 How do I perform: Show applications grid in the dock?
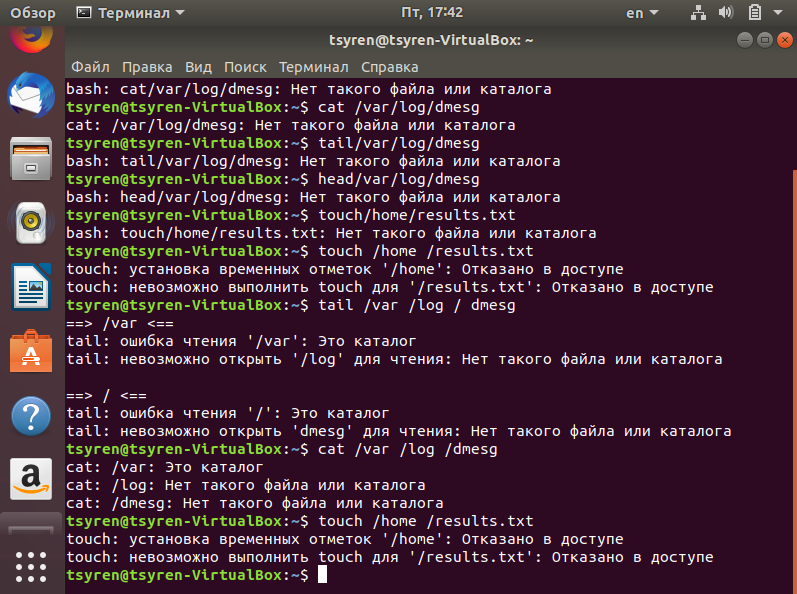(x=31, y=567)
